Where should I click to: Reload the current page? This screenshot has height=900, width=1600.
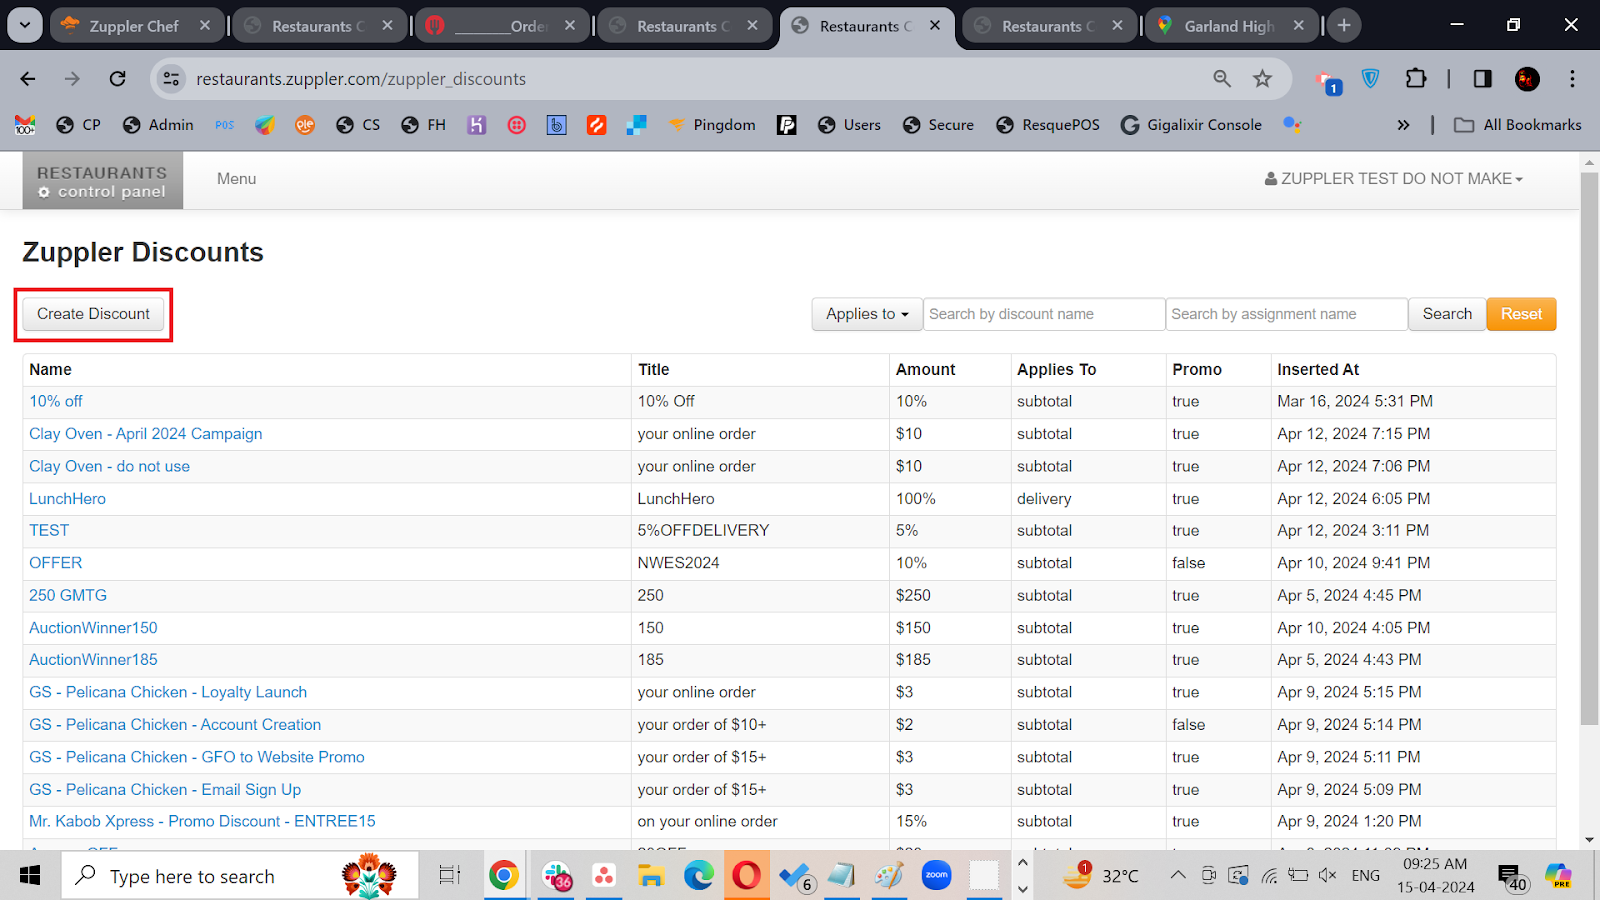(118, 79)
